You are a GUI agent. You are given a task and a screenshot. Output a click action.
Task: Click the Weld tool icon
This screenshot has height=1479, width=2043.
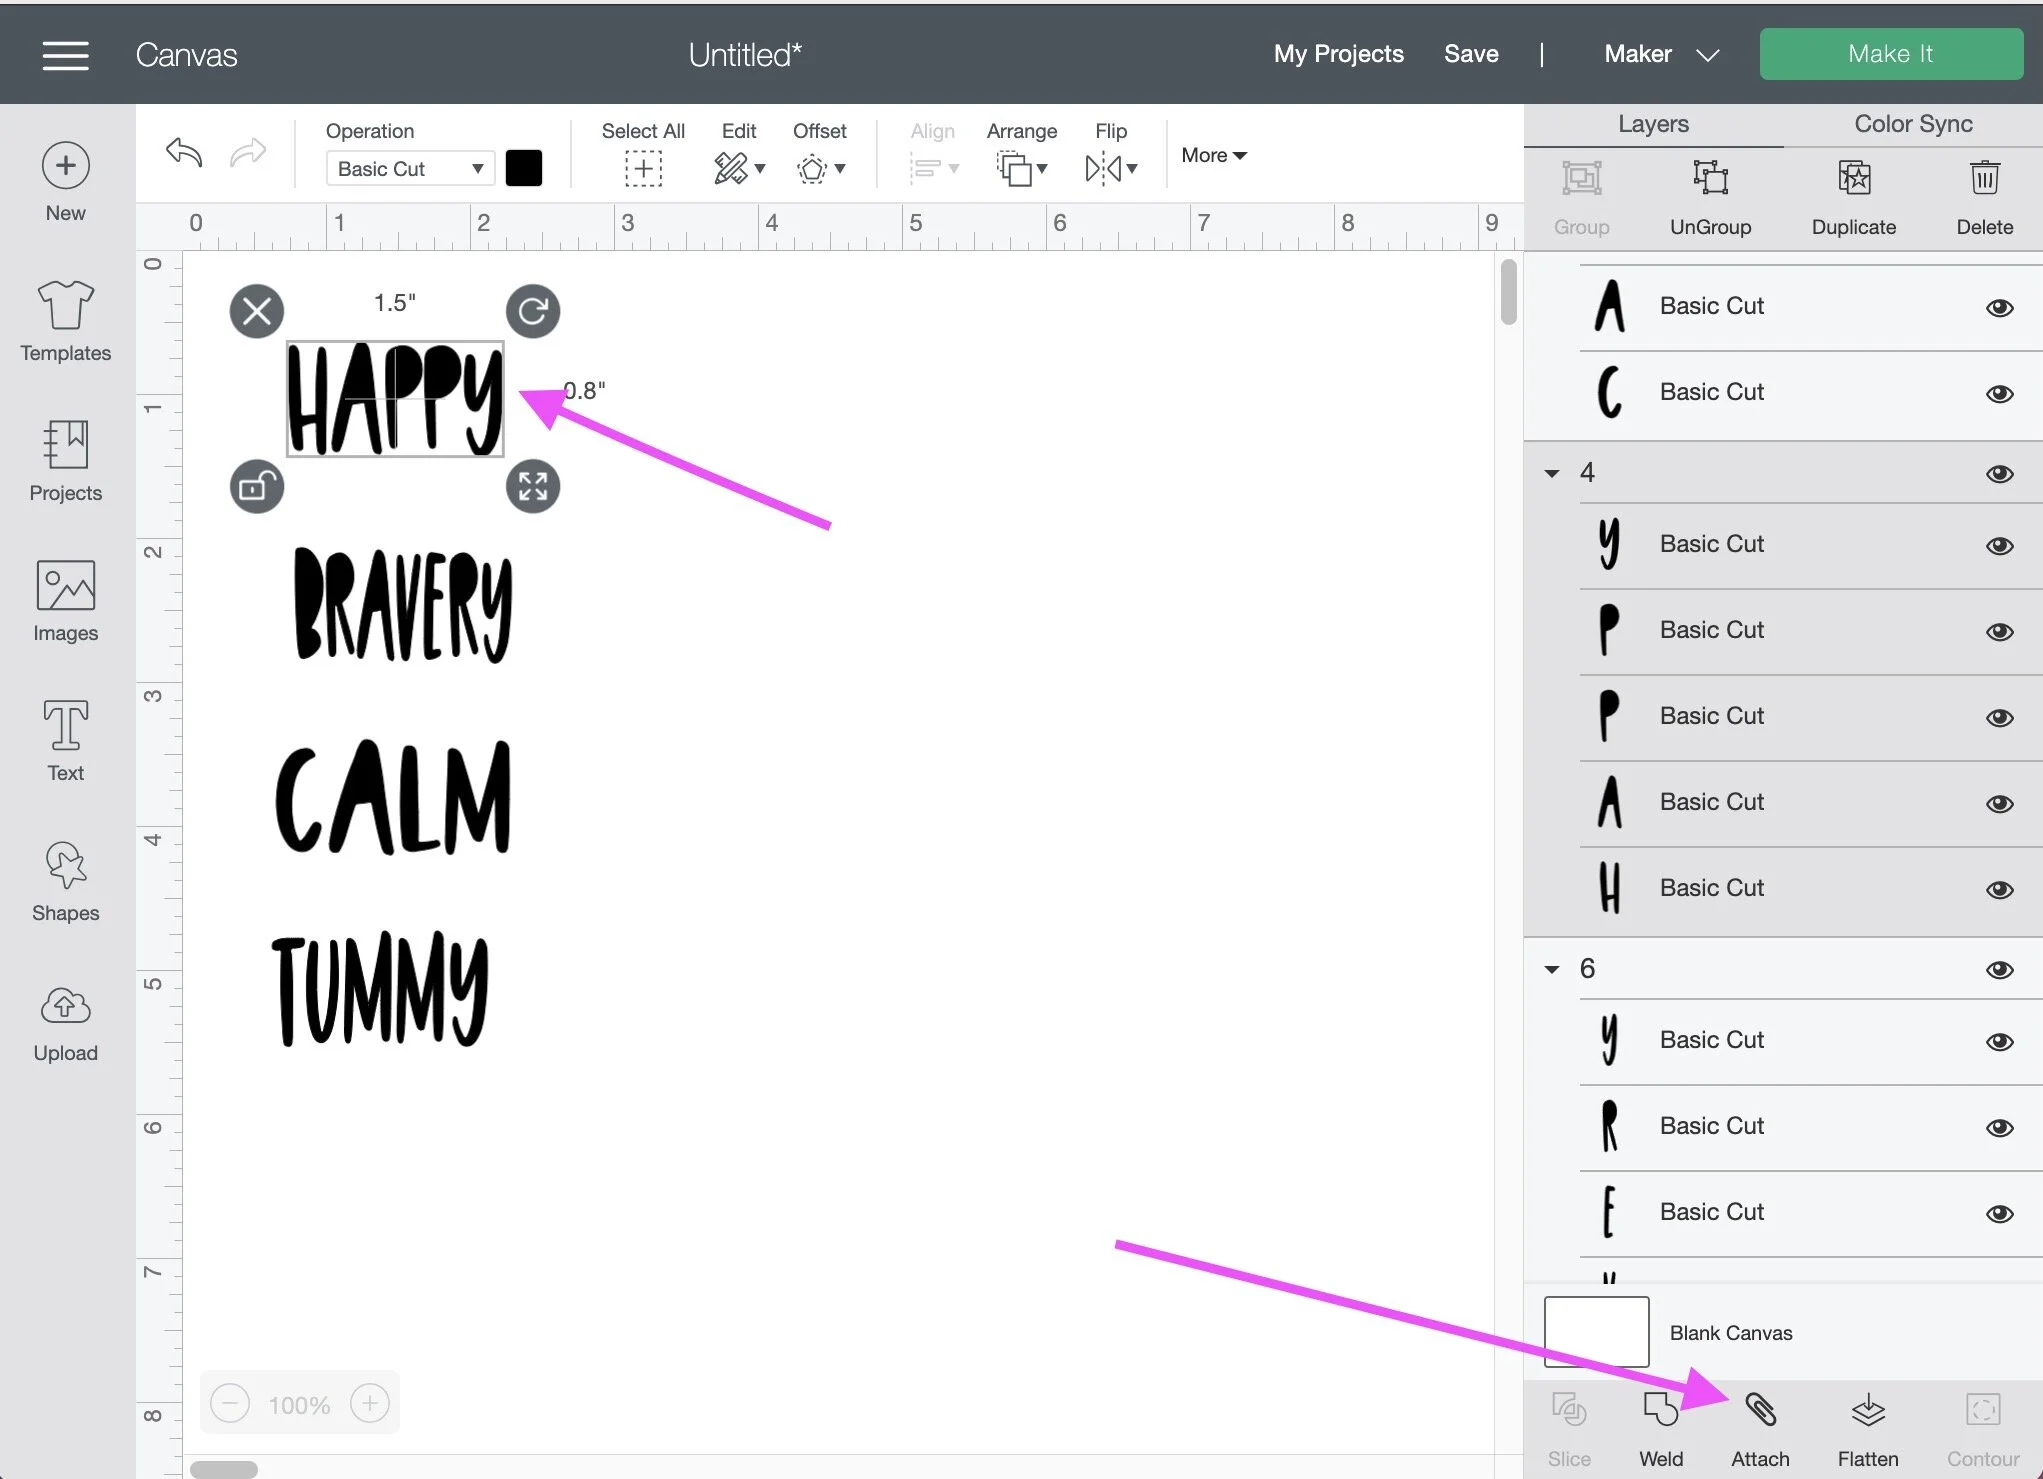(x=1660, y=1410)
